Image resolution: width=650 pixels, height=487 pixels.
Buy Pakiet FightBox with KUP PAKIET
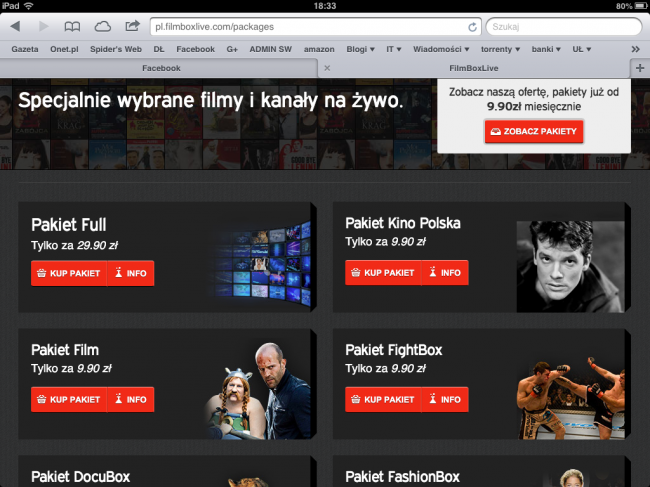coord(383,400)
